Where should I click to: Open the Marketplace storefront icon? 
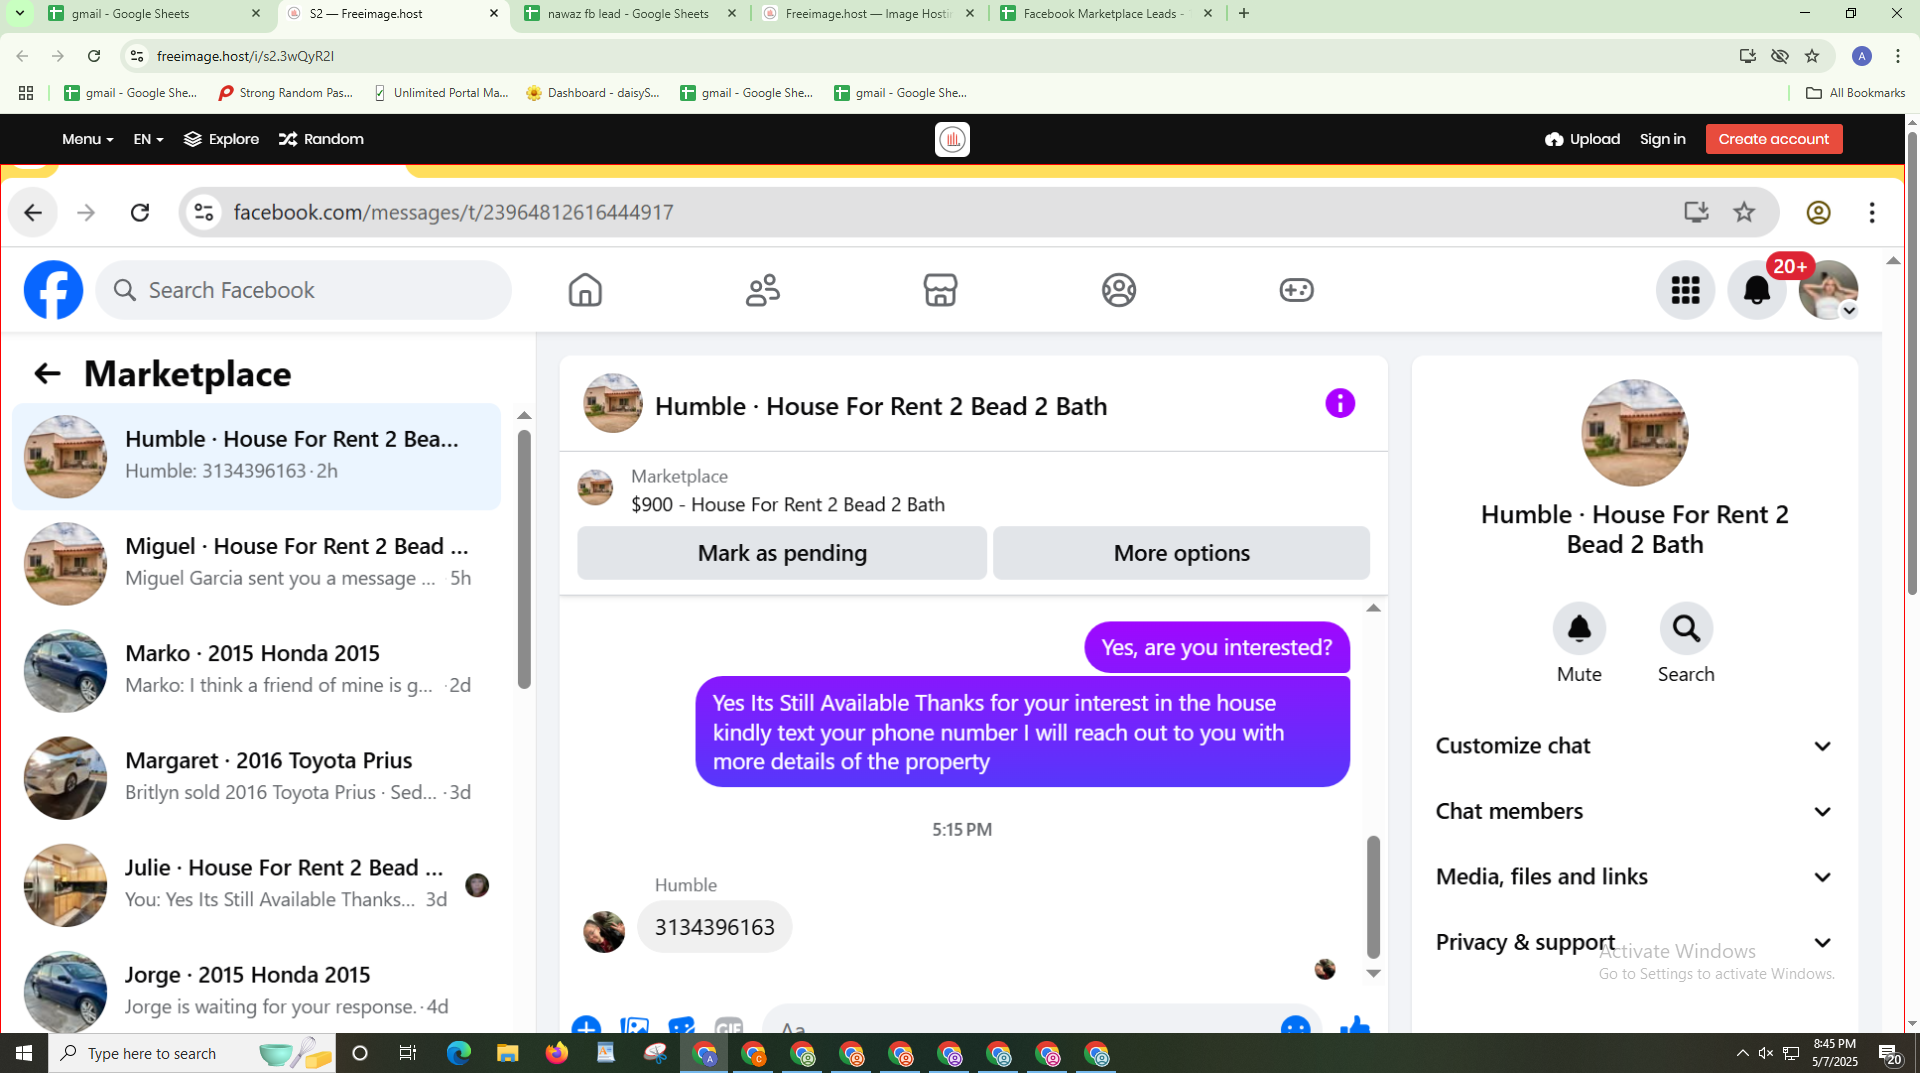(940, 290)
